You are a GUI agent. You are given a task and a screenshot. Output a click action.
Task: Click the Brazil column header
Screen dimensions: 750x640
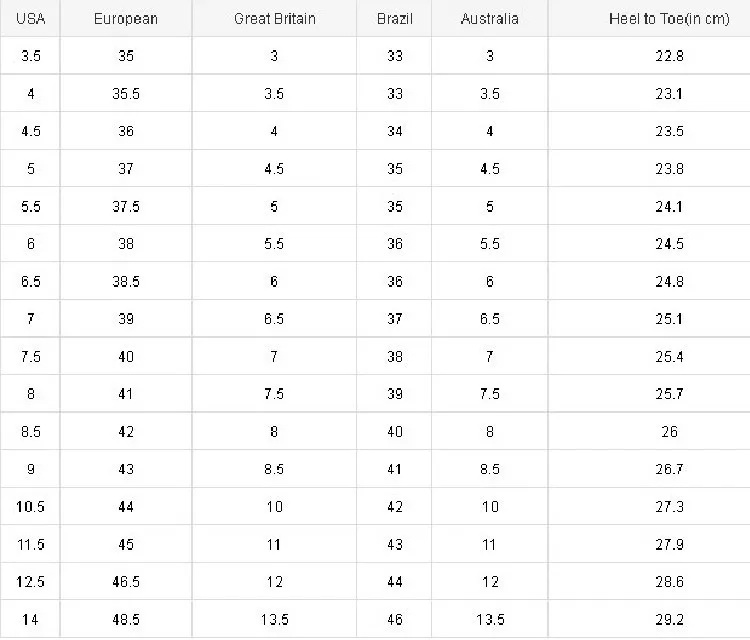pyautogui.click(x=395, y=19)
